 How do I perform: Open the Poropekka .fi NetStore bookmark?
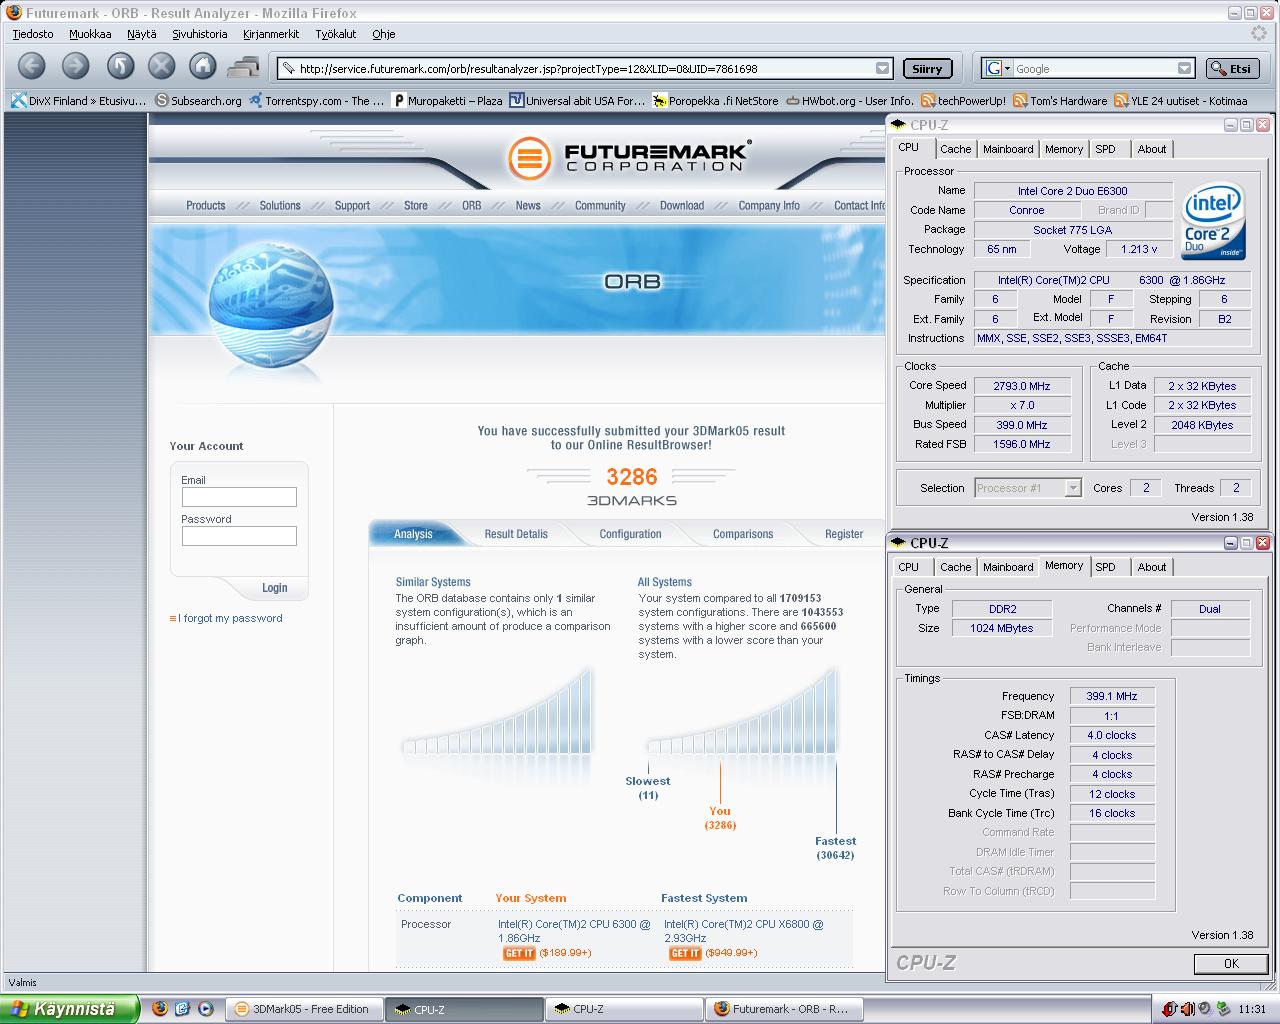point(716,101)
